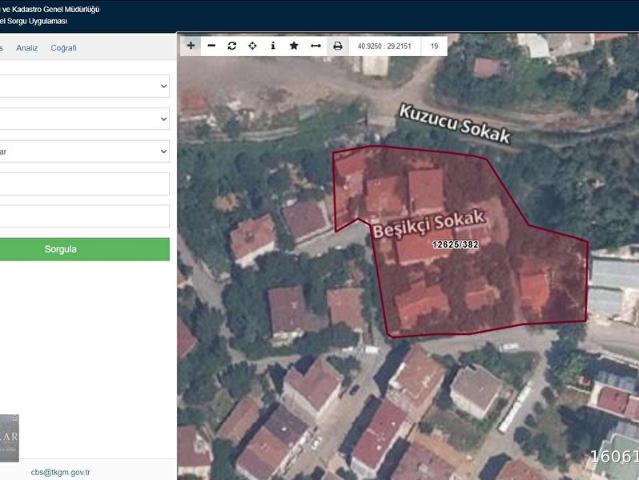
Task: Open the Analiz tab
Action: [27, 48]
